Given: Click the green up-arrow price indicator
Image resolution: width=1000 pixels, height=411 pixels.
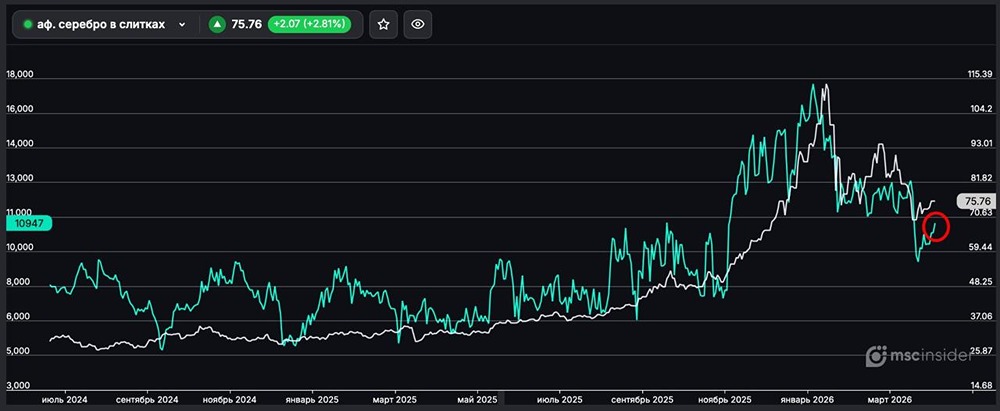Looking at the screenshot, I should (217, 25).
